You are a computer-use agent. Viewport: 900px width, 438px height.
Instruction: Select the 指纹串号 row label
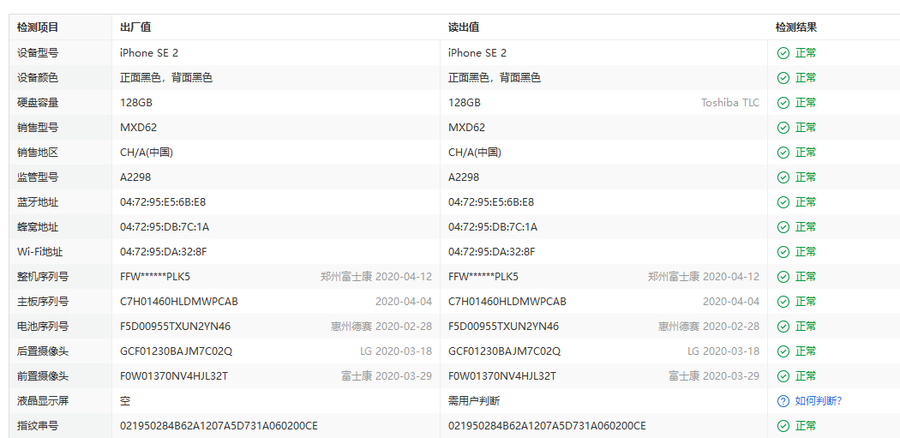[38, 426]
